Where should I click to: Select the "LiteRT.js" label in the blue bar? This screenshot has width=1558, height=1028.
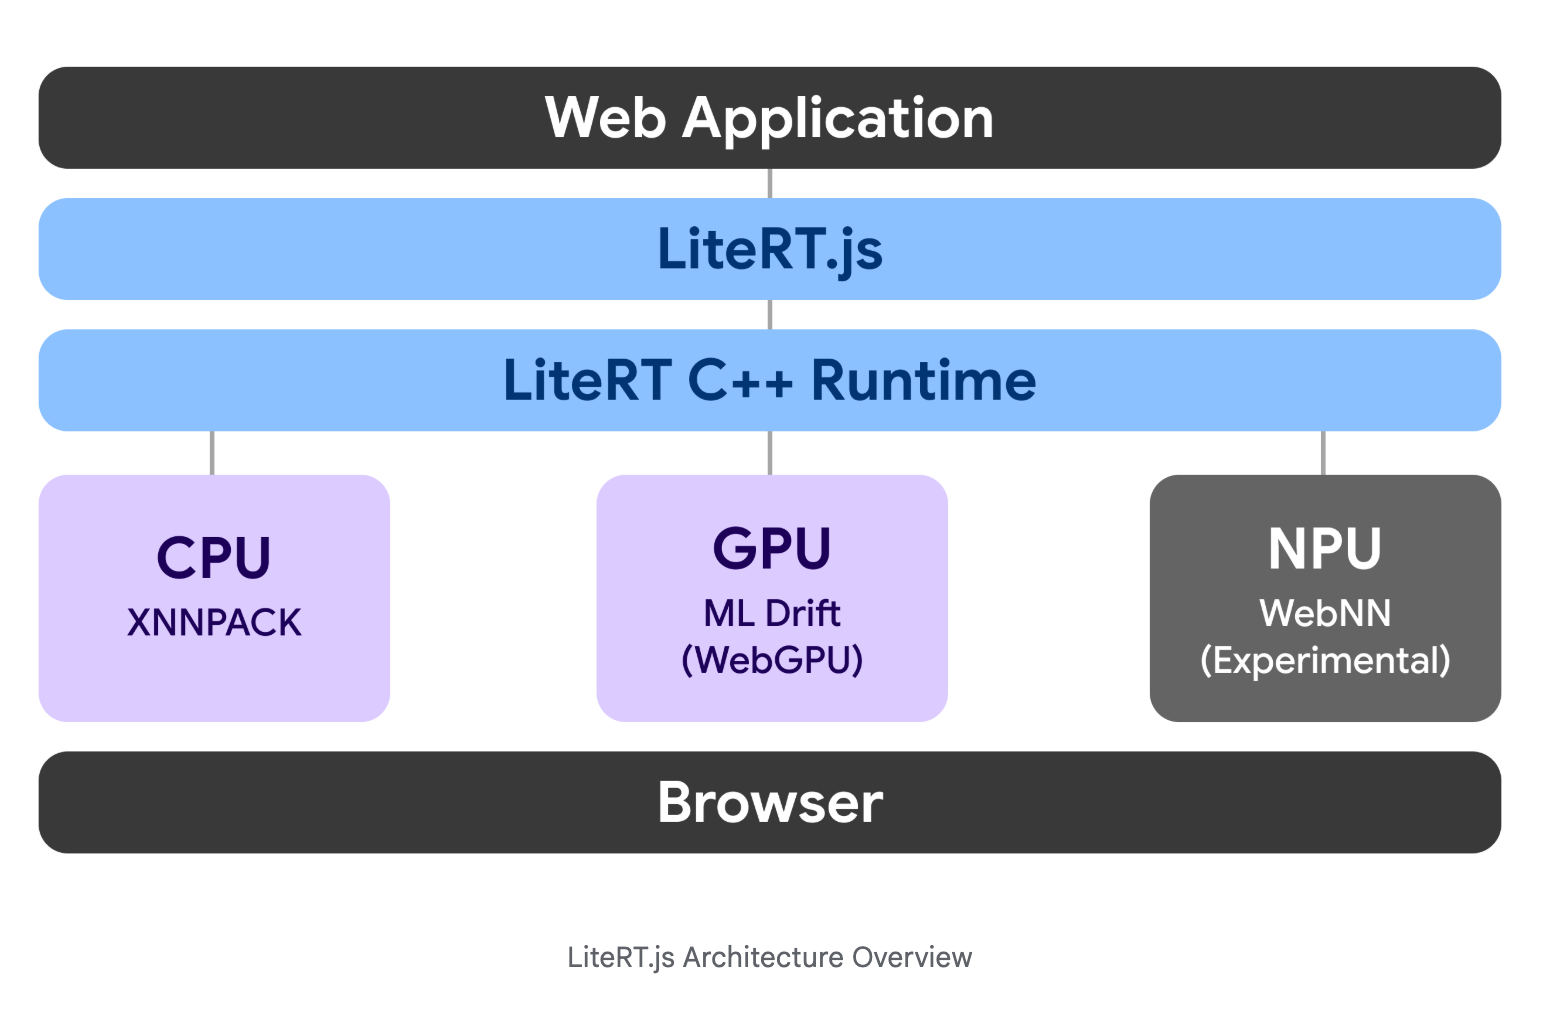click(770, 249)
